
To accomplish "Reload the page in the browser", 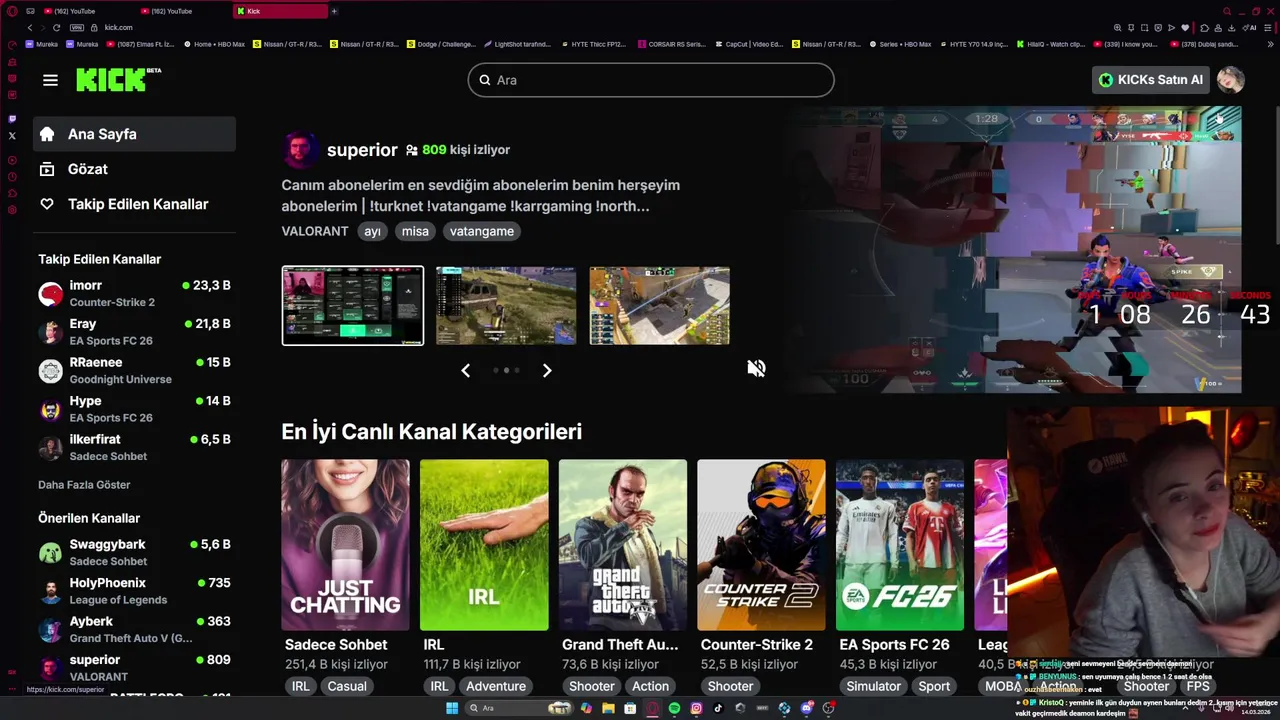I will coord(56,28).
